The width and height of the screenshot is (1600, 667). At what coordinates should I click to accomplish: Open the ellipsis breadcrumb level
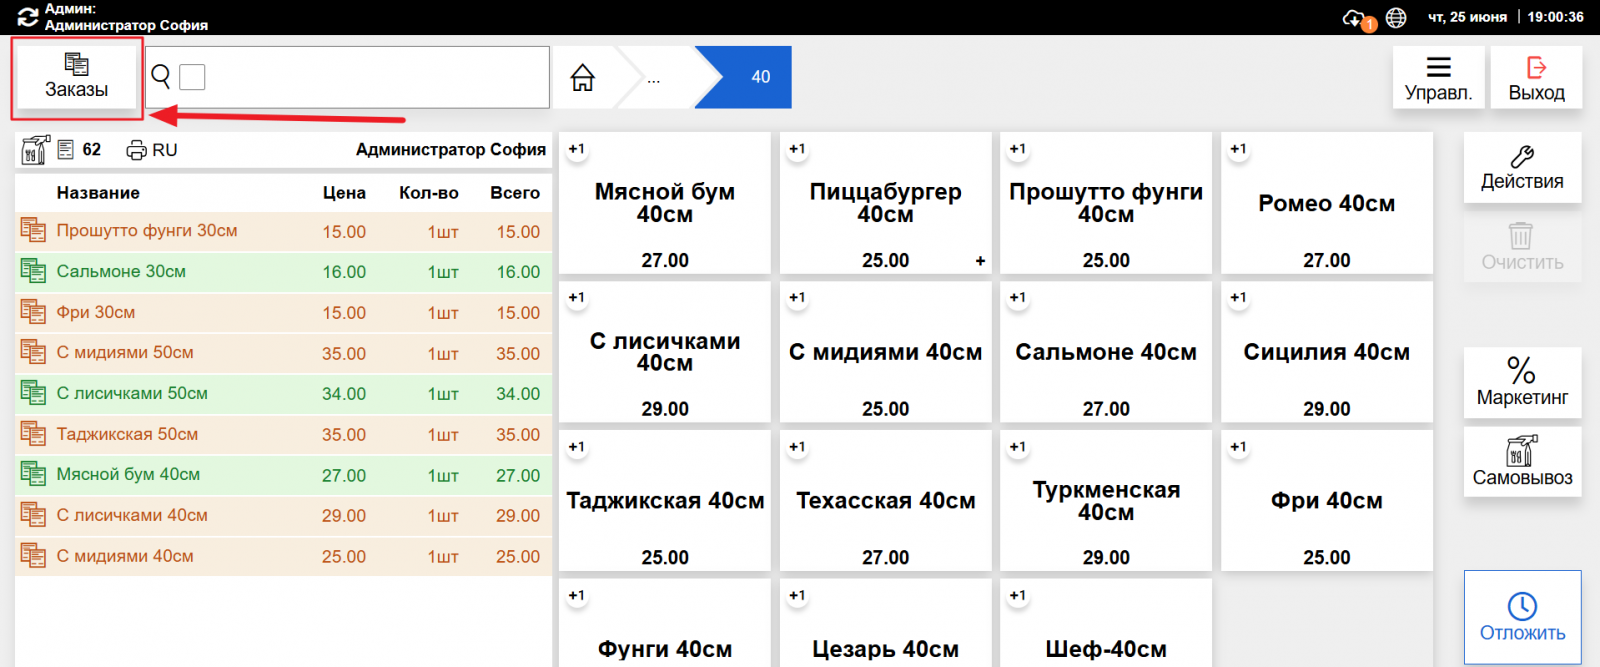[654, 77]
